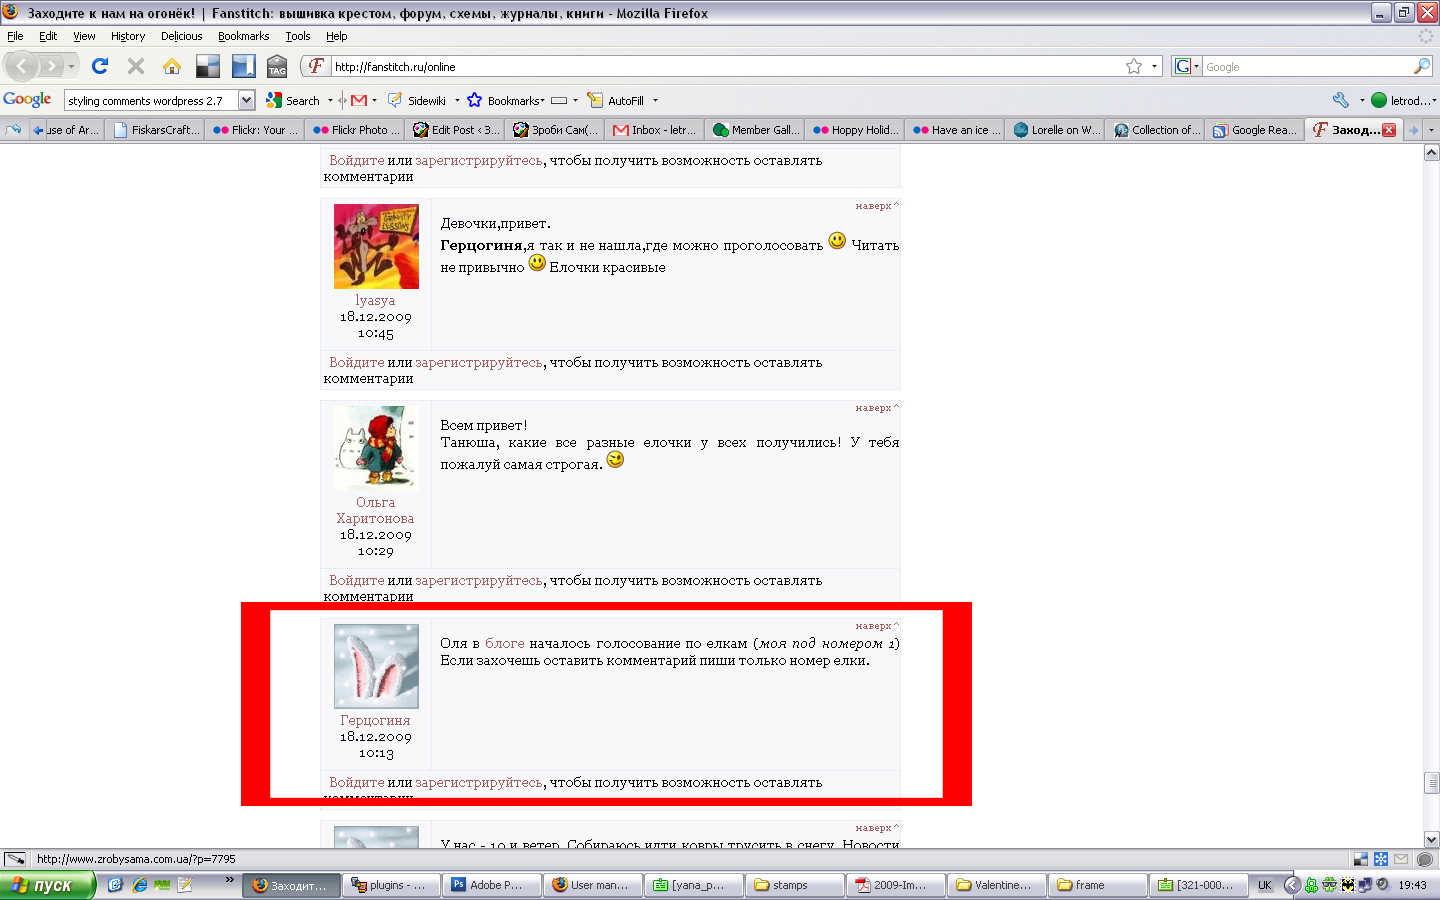The width and height of the screenshot is (1440, 900).
Task: Go to the browser home page
Action: pos(172,66)
